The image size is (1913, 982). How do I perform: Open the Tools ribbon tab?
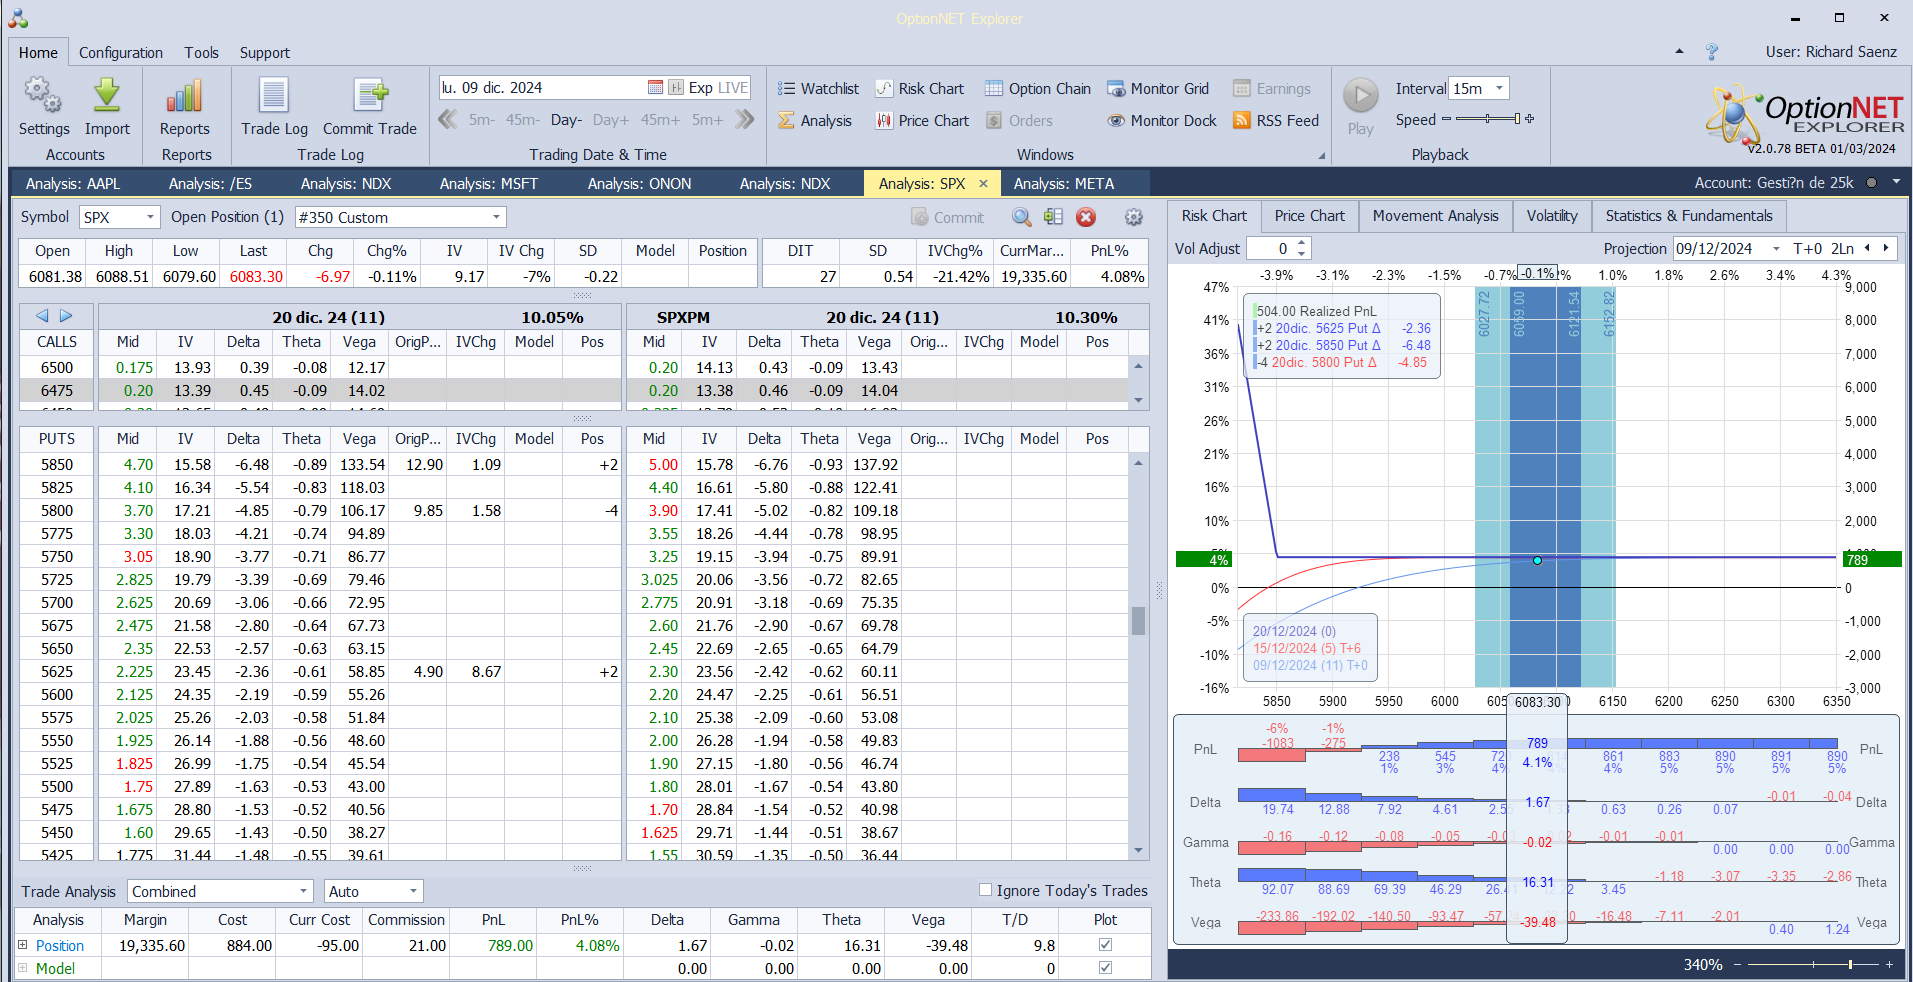201,53
